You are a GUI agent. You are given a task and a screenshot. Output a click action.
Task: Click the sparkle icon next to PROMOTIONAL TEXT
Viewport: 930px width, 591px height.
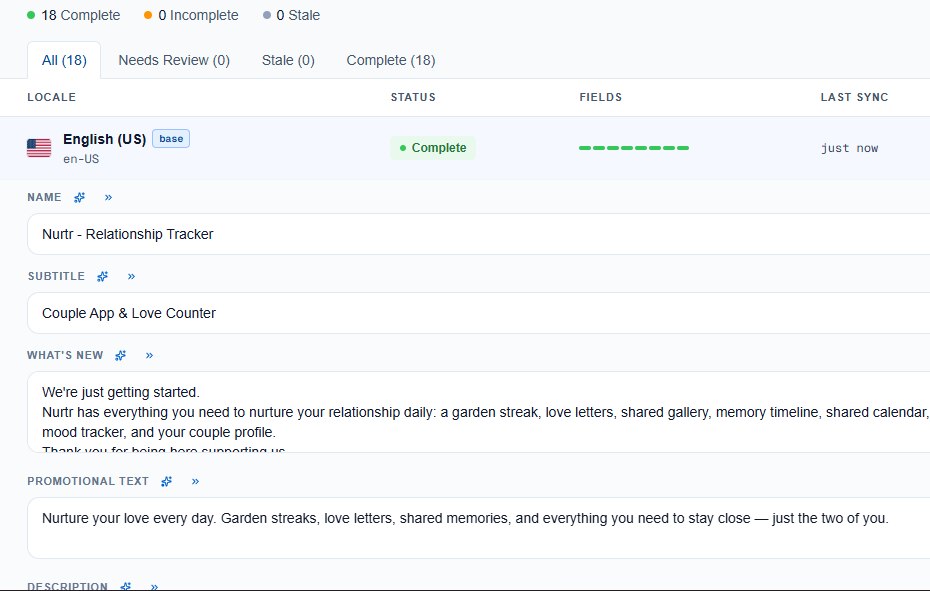(x=167, y=481)
